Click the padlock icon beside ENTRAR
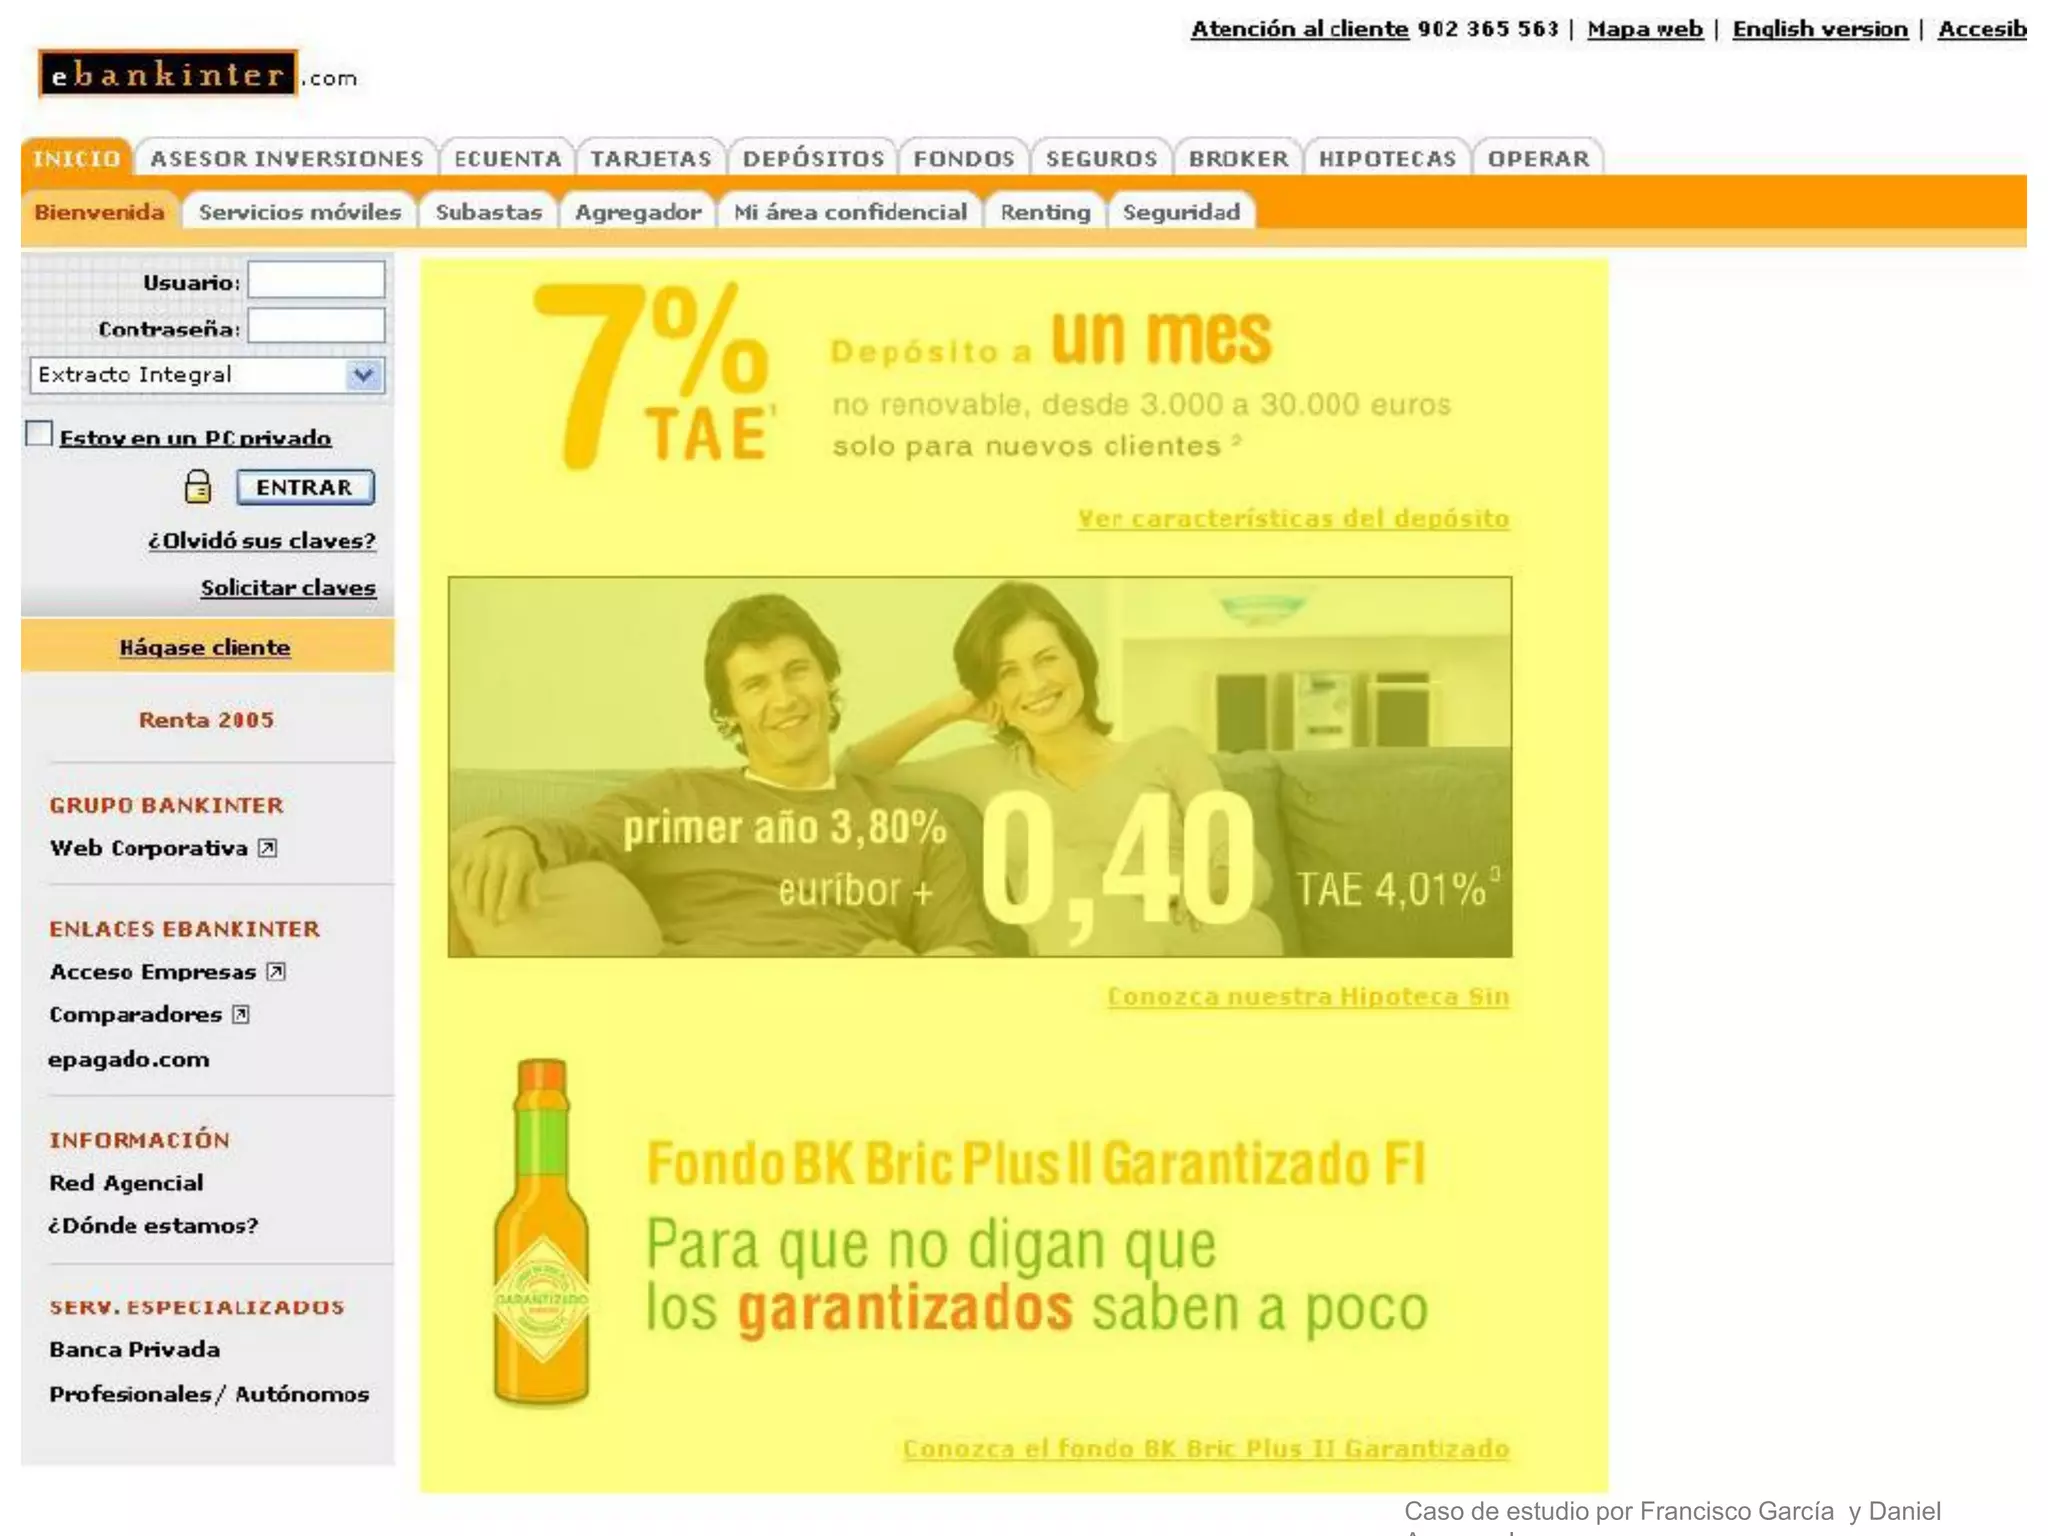This screenshot has height=1536, width=2048. click(198, 487)
